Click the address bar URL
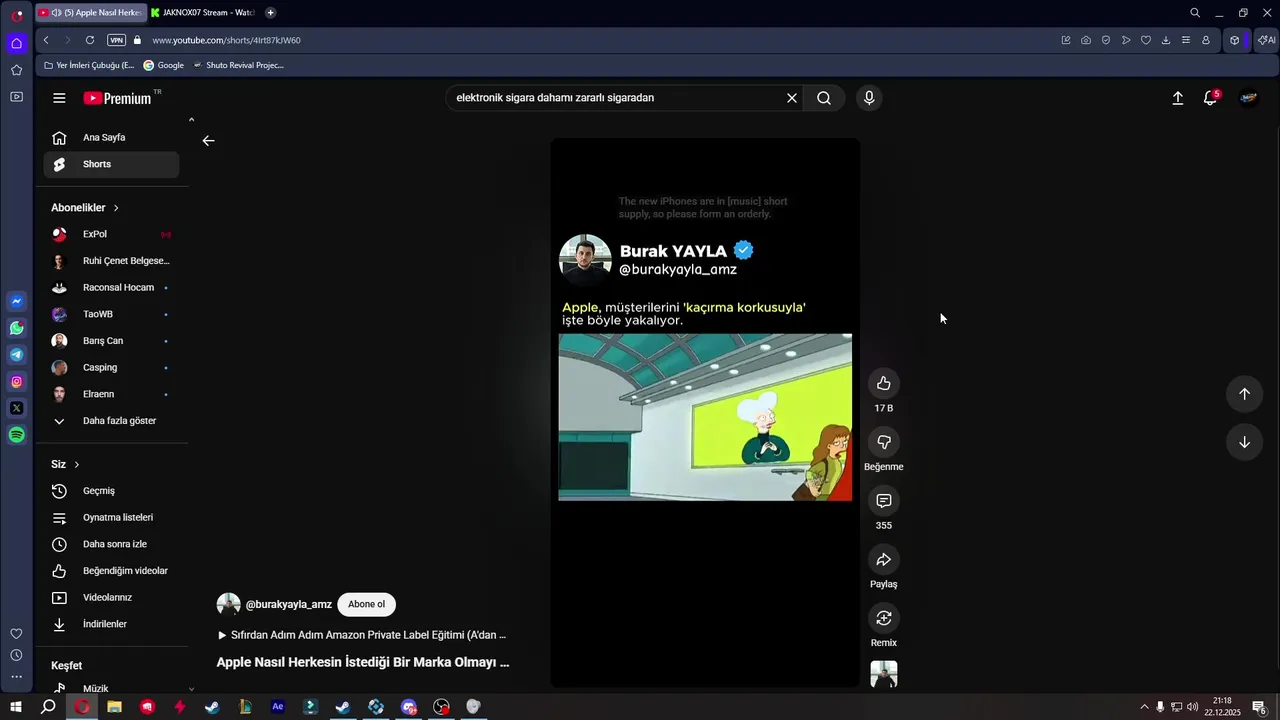The image size is (1280, 720). pos(226,40)
